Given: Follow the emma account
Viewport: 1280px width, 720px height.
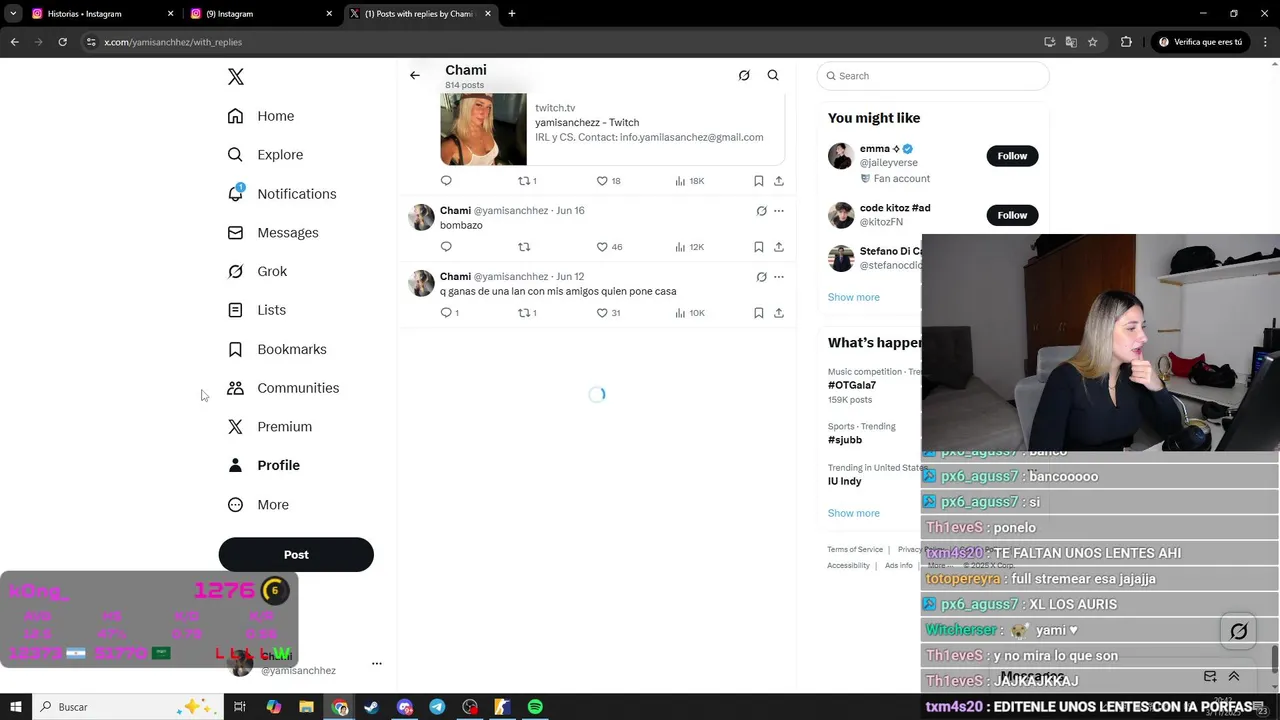Looking at the screenshot, I should click(x=1012, y=156).
